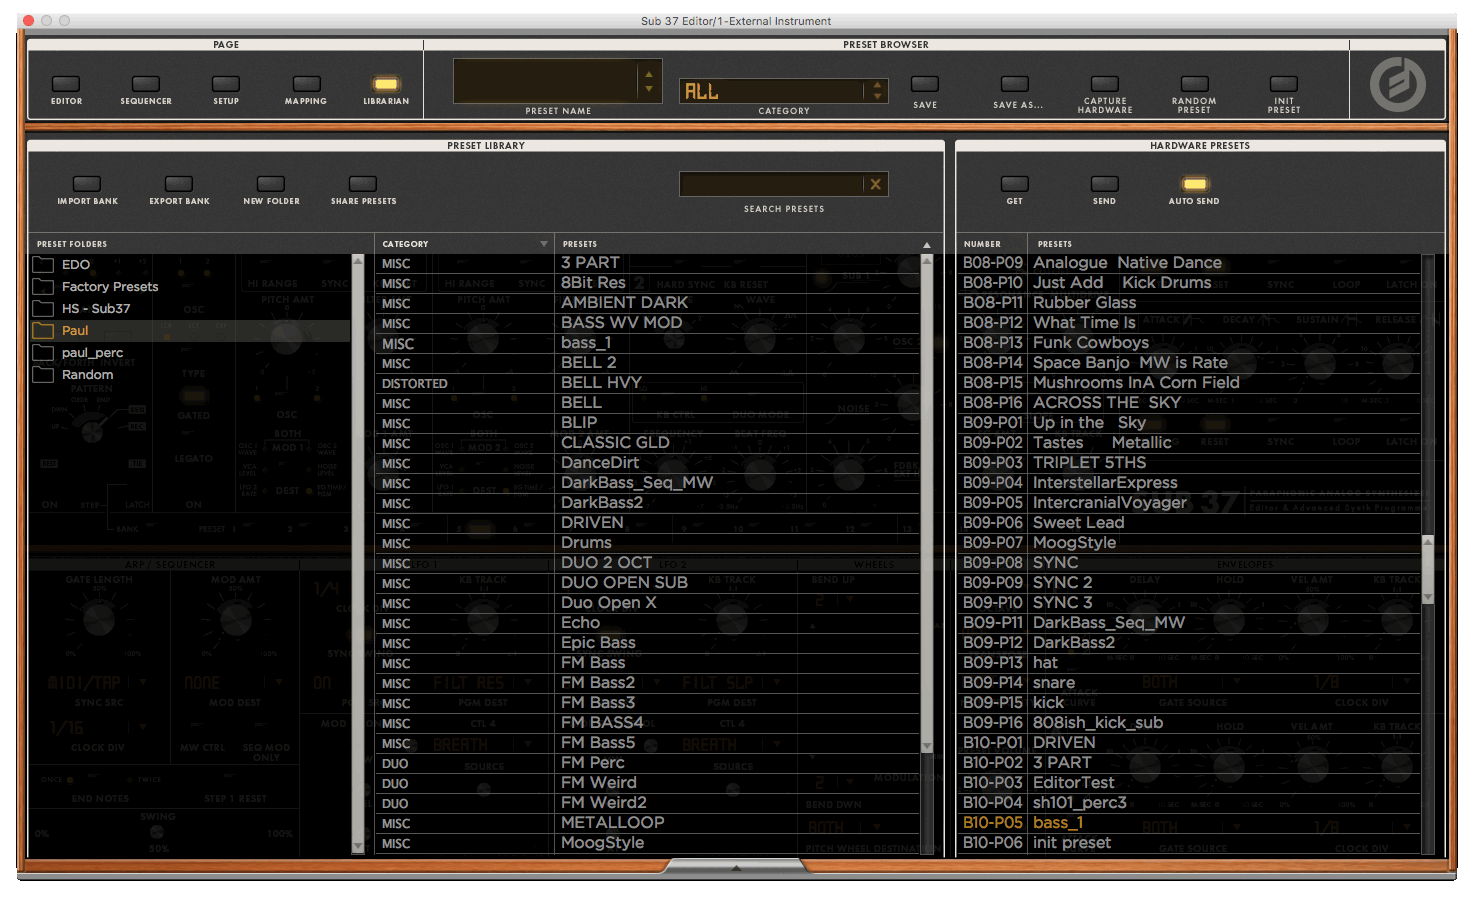Screen dimensions: 1474x901
Task: Open the Category column sort dropdown
Action: [544, 244]
